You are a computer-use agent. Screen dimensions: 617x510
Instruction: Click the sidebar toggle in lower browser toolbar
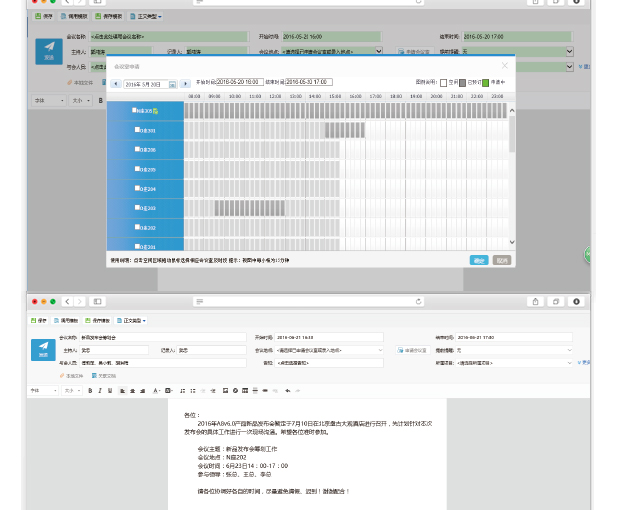click(98, 301)
